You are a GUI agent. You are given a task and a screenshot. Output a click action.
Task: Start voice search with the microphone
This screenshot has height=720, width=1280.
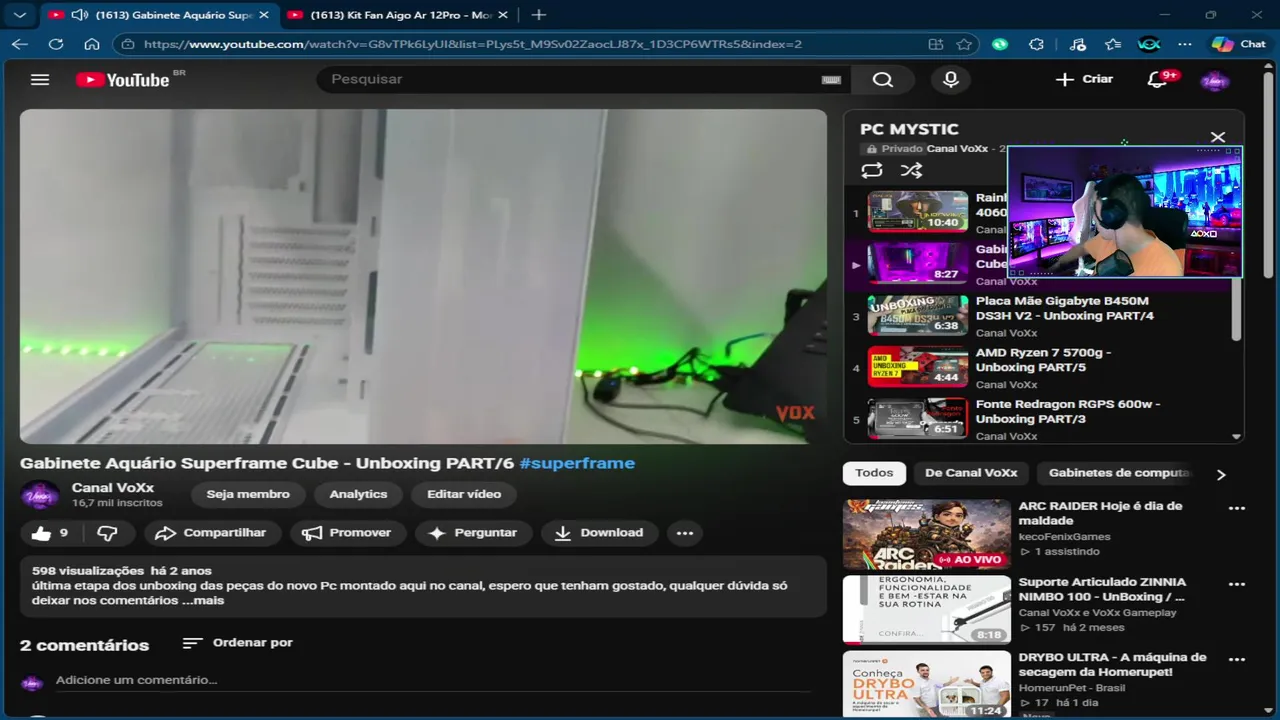(951, 80)
